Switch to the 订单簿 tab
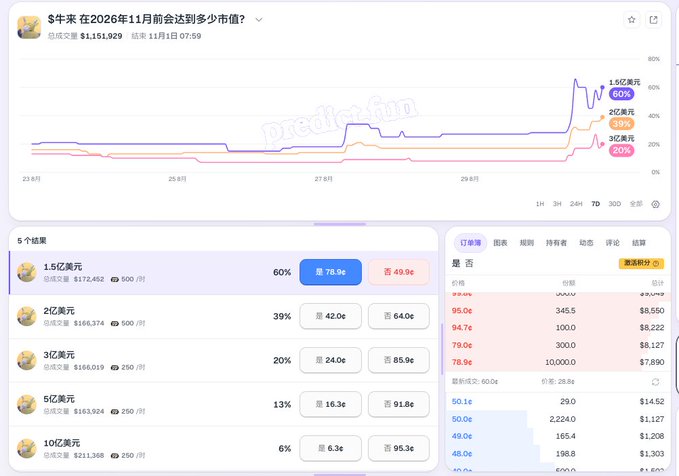 coord(470,243)
